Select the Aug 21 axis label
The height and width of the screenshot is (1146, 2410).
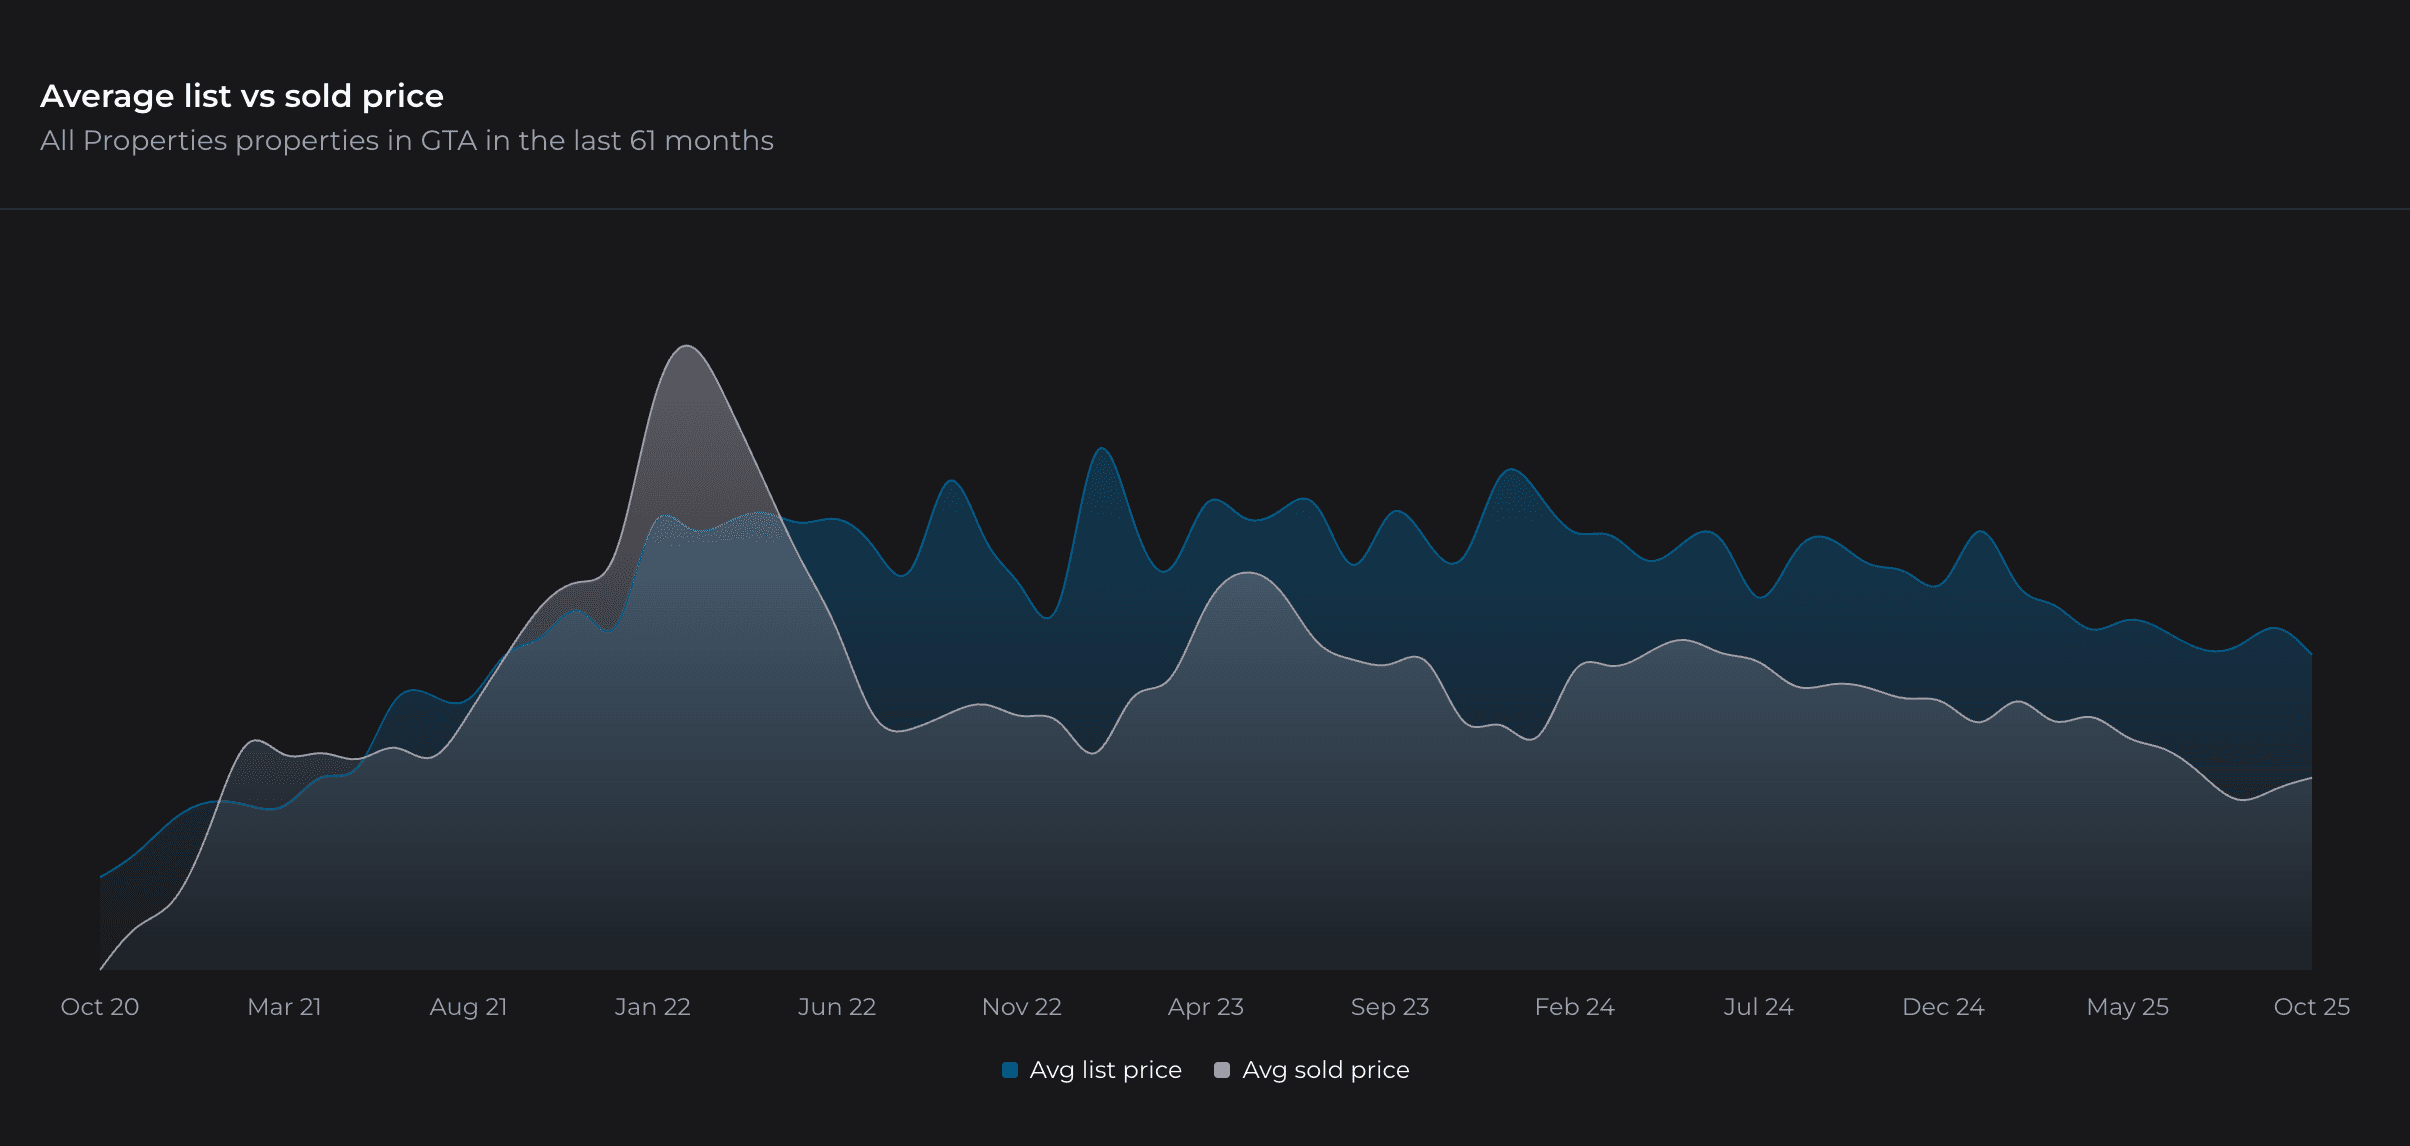[x=468, y=1006]
